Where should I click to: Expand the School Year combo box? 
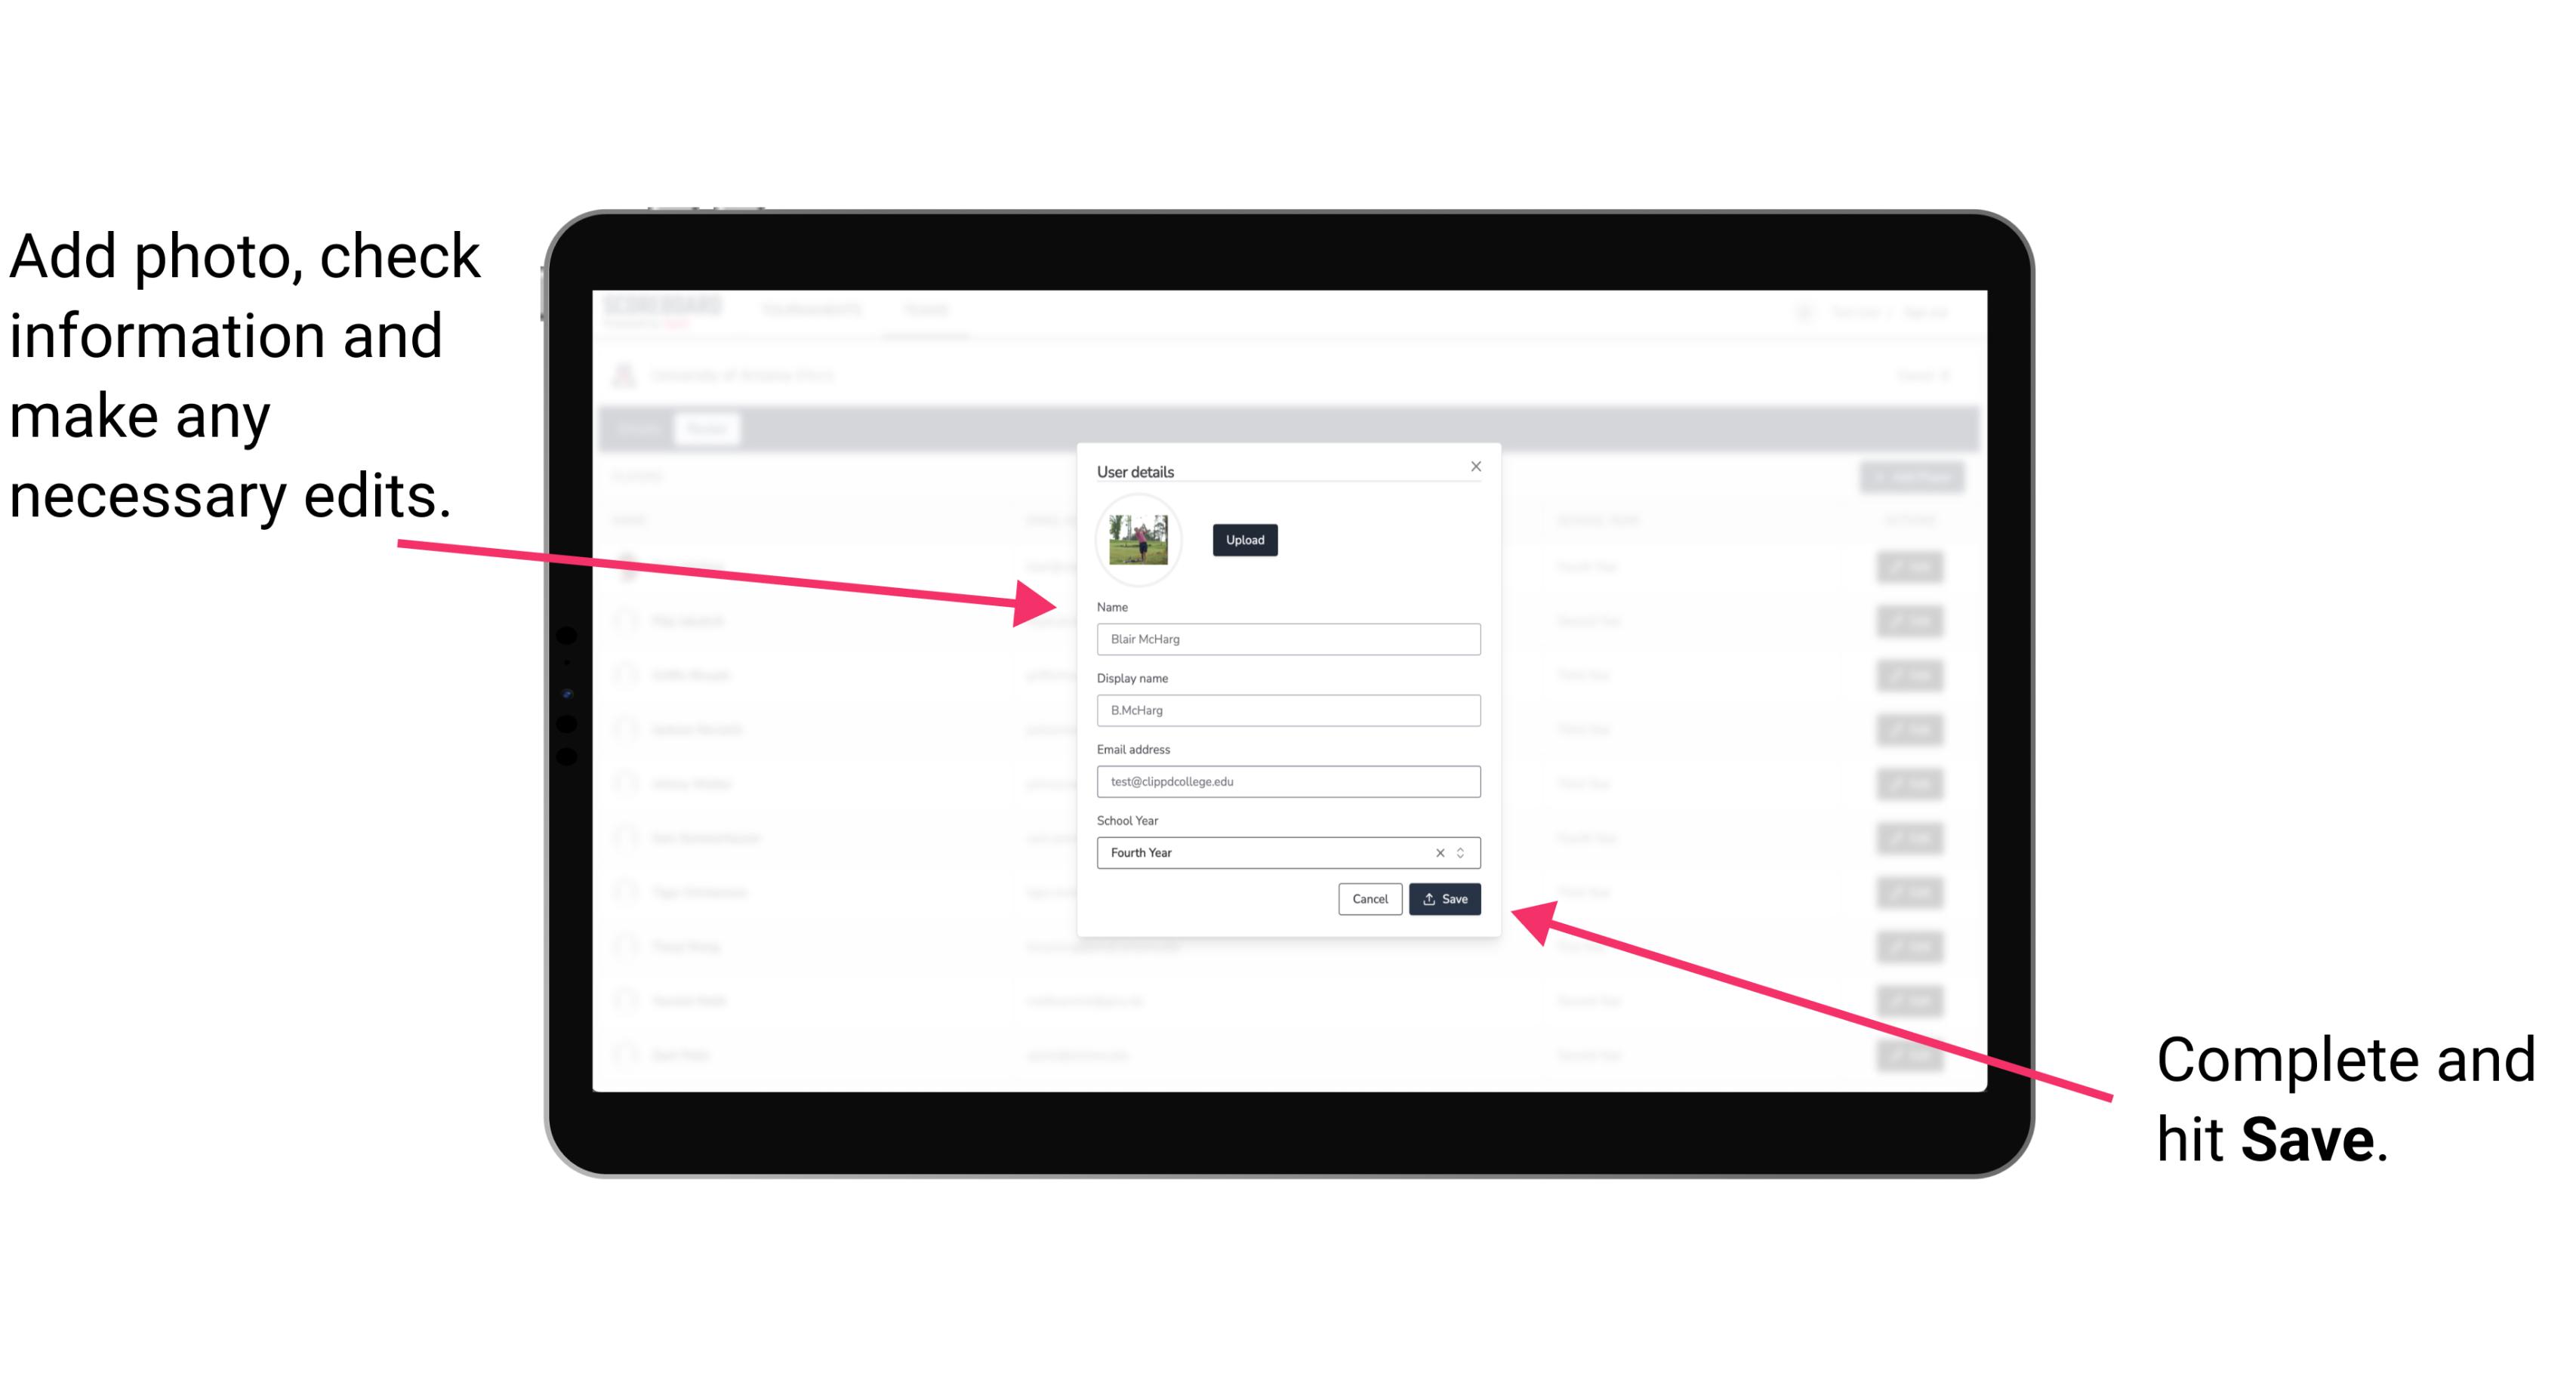[x=1465, y=852]
